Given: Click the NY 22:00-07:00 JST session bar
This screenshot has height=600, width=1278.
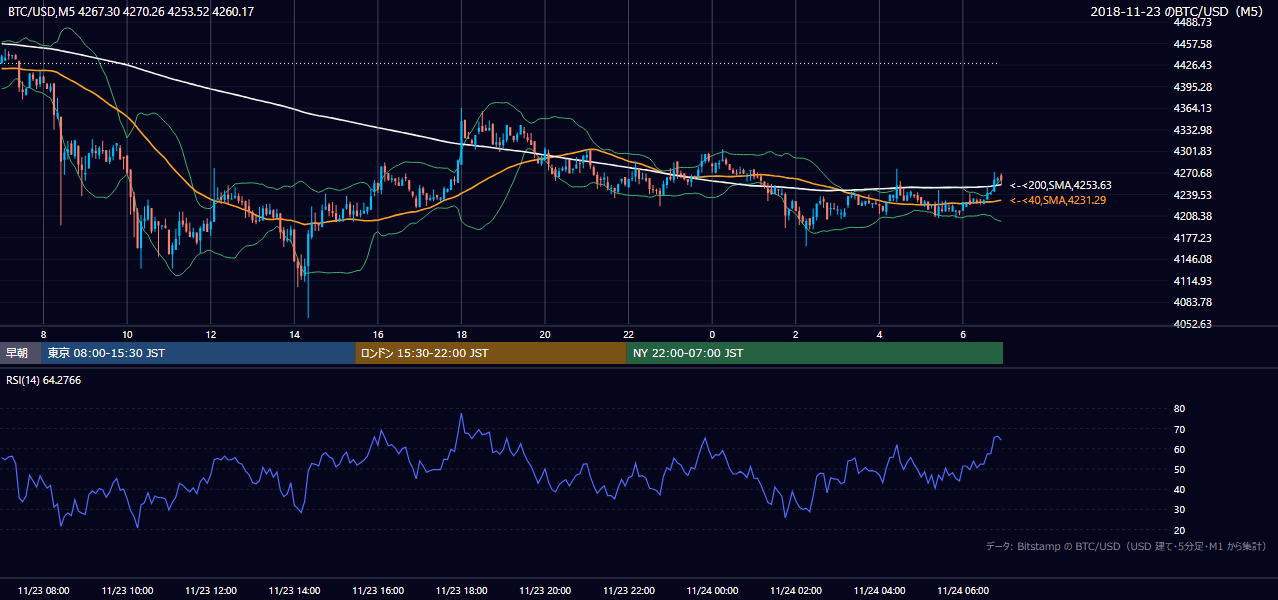Looking at the screenshot, I should [x=815, y=353].
